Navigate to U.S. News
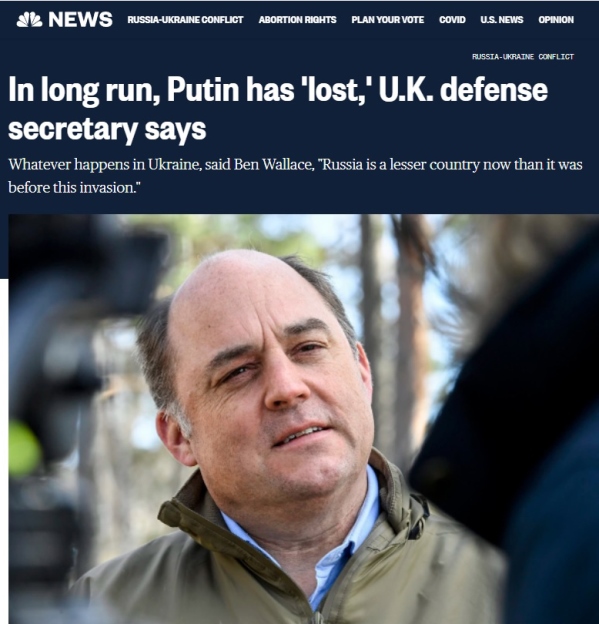Viewport: 599px width, 624px height. point(502,20)
